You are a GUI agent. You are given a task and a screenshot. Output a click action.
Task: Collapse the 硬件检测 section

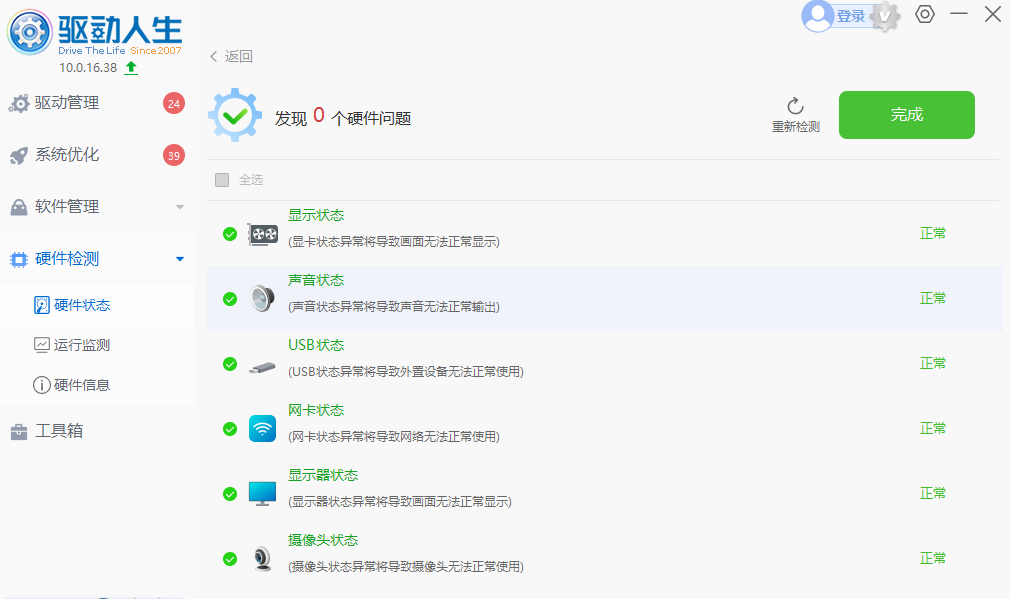(x=180, y=258)
